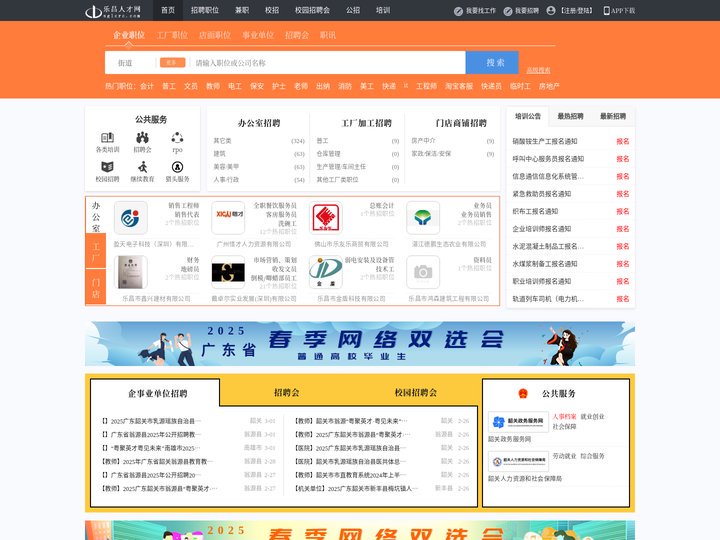The image size is (720, 540).
Task: Select the 工厂职位 search tab
Action: pyautogui.click(x=172, y=35)
